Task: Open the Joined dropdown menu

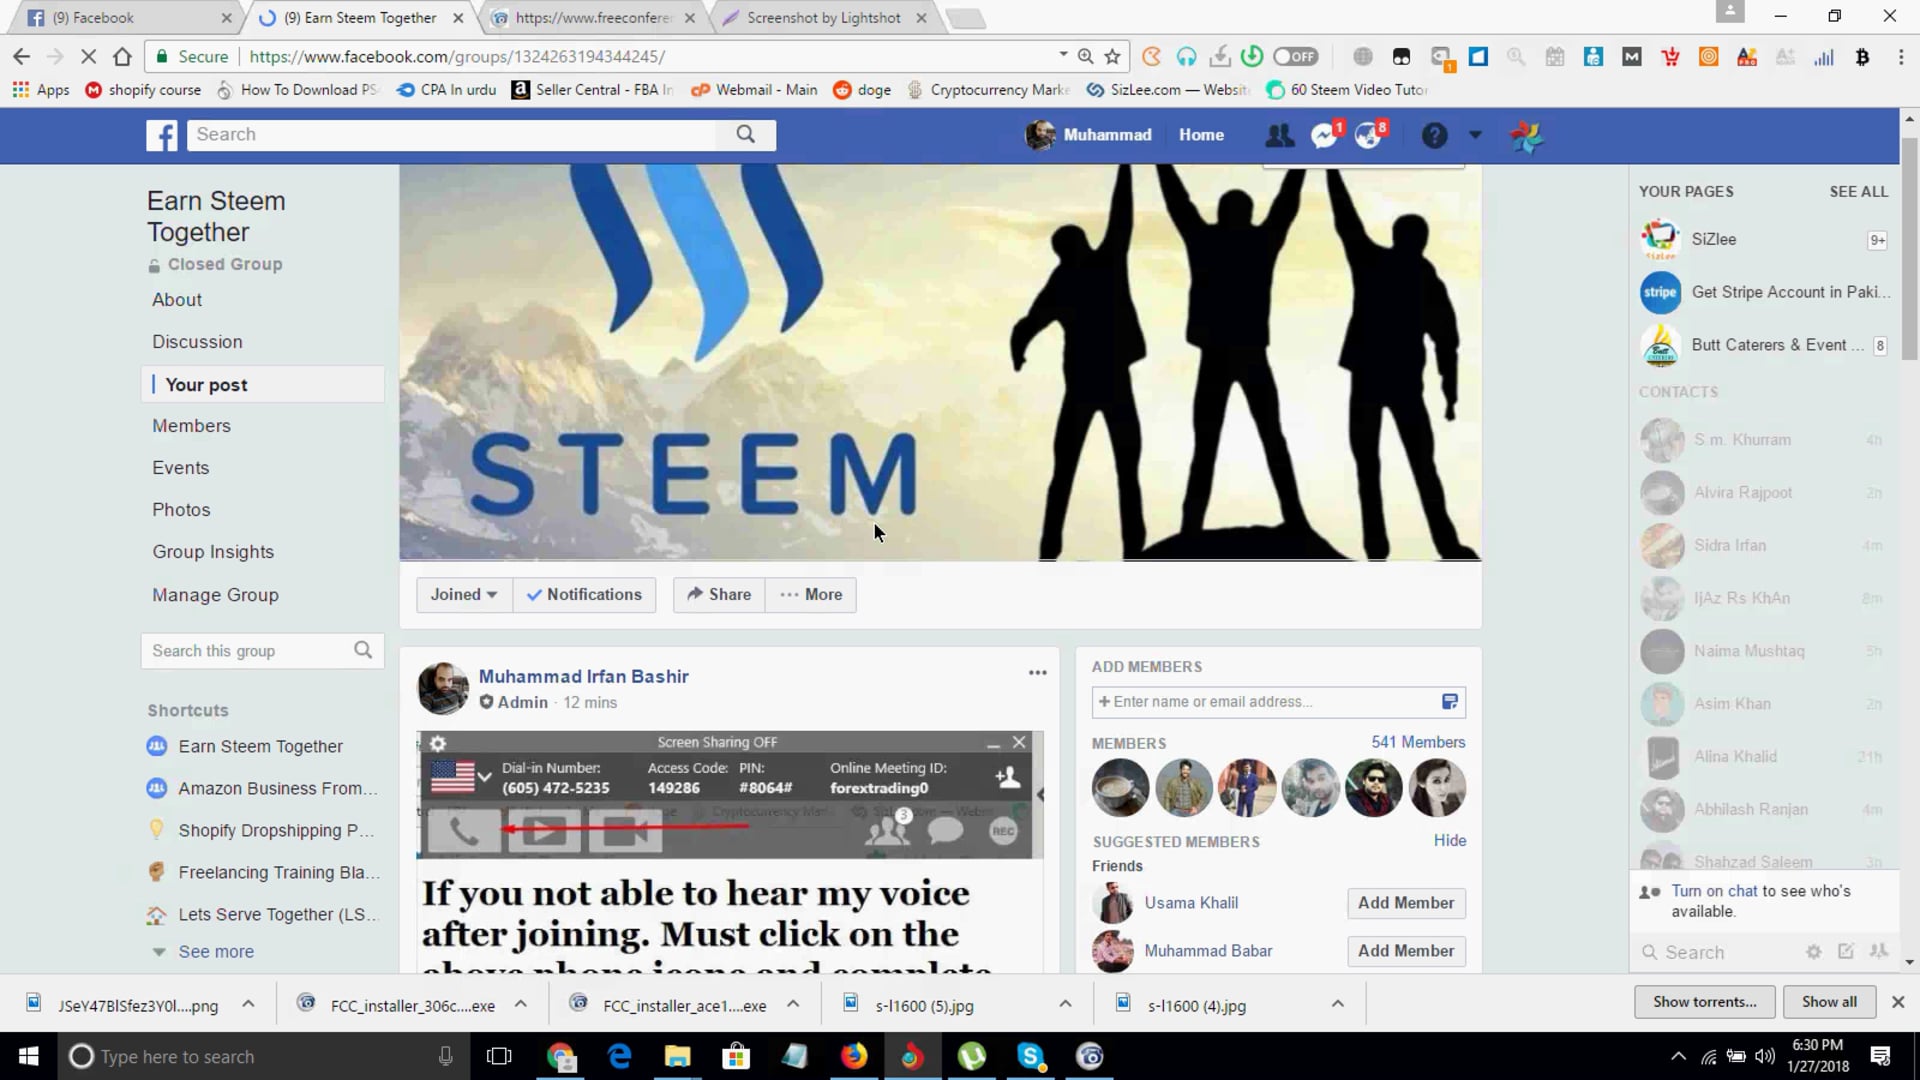Action: click(462, 594)
